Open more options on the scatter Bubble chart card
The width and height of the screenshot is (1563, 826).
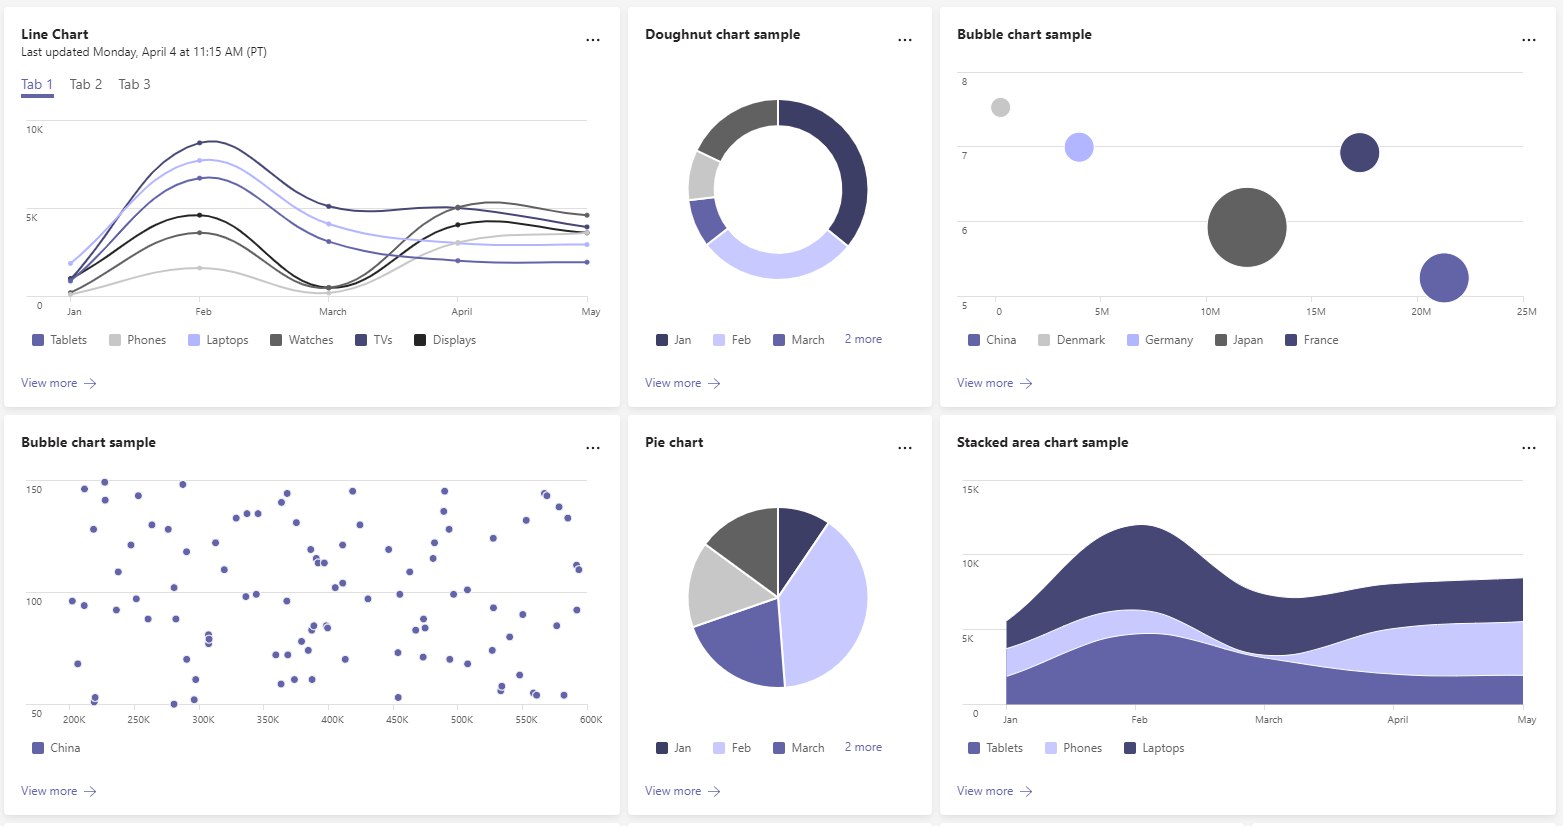[593, 448]
